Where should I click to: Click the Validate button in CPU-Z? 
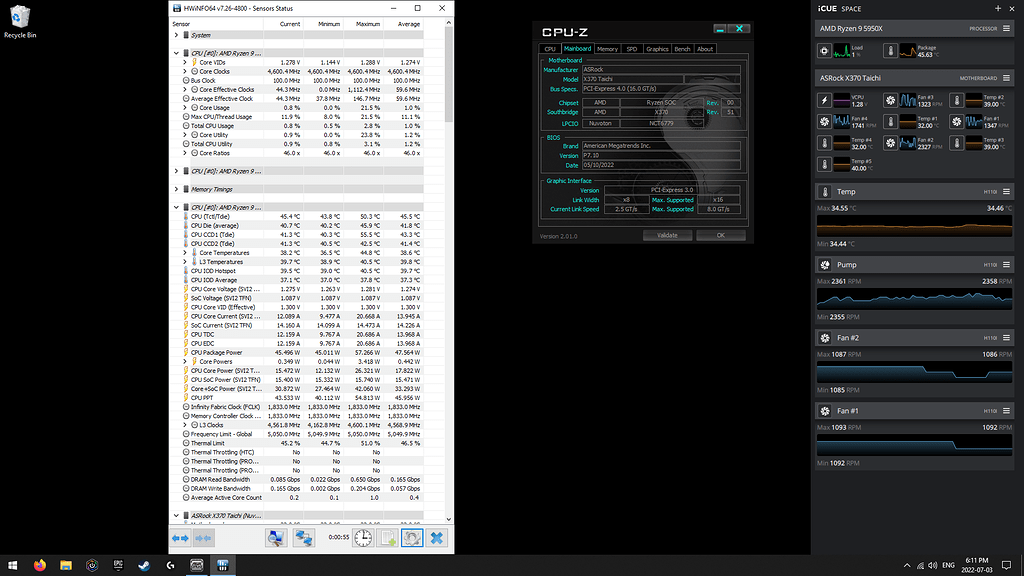667,235
